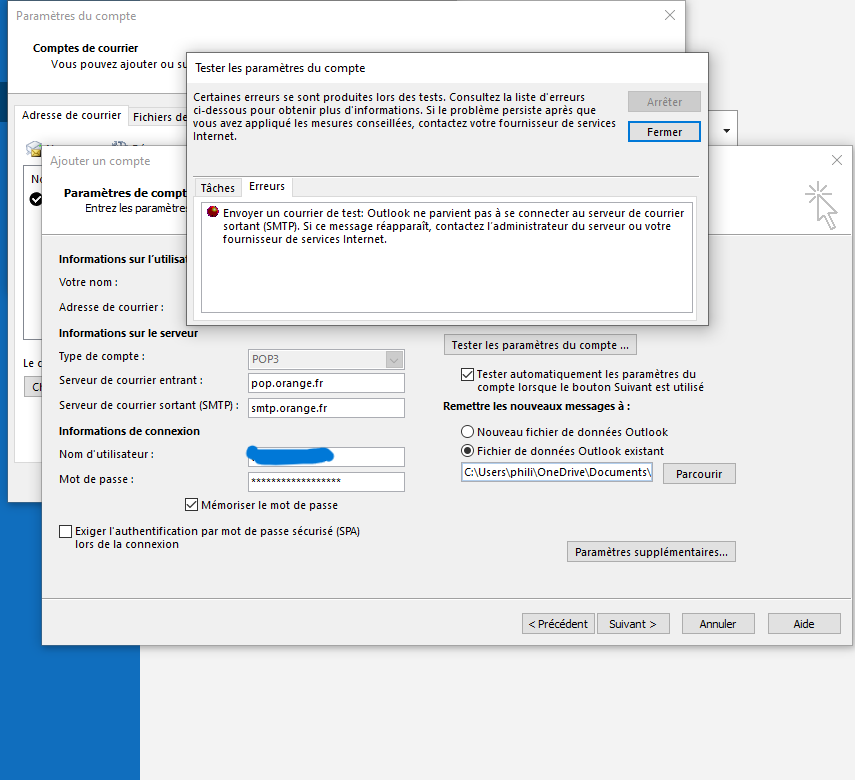Browse for data file with Parcourir
This screenshot has width=855, height=780.
pos(698,473)
